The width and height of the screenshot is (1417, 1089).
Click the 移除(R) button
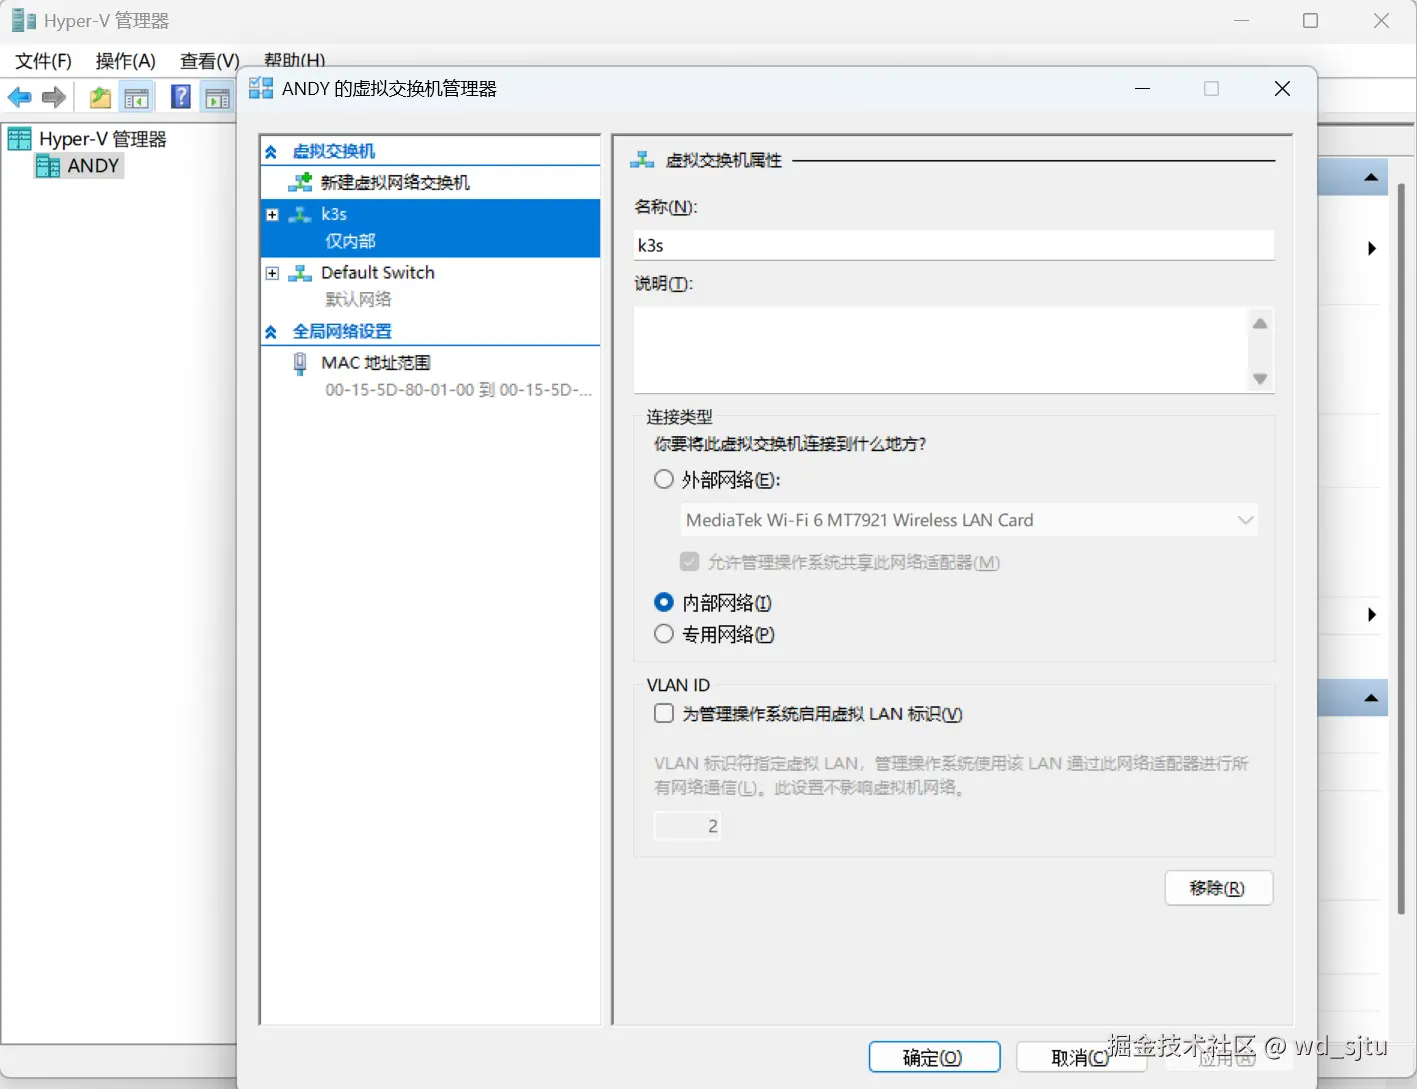1218,888
